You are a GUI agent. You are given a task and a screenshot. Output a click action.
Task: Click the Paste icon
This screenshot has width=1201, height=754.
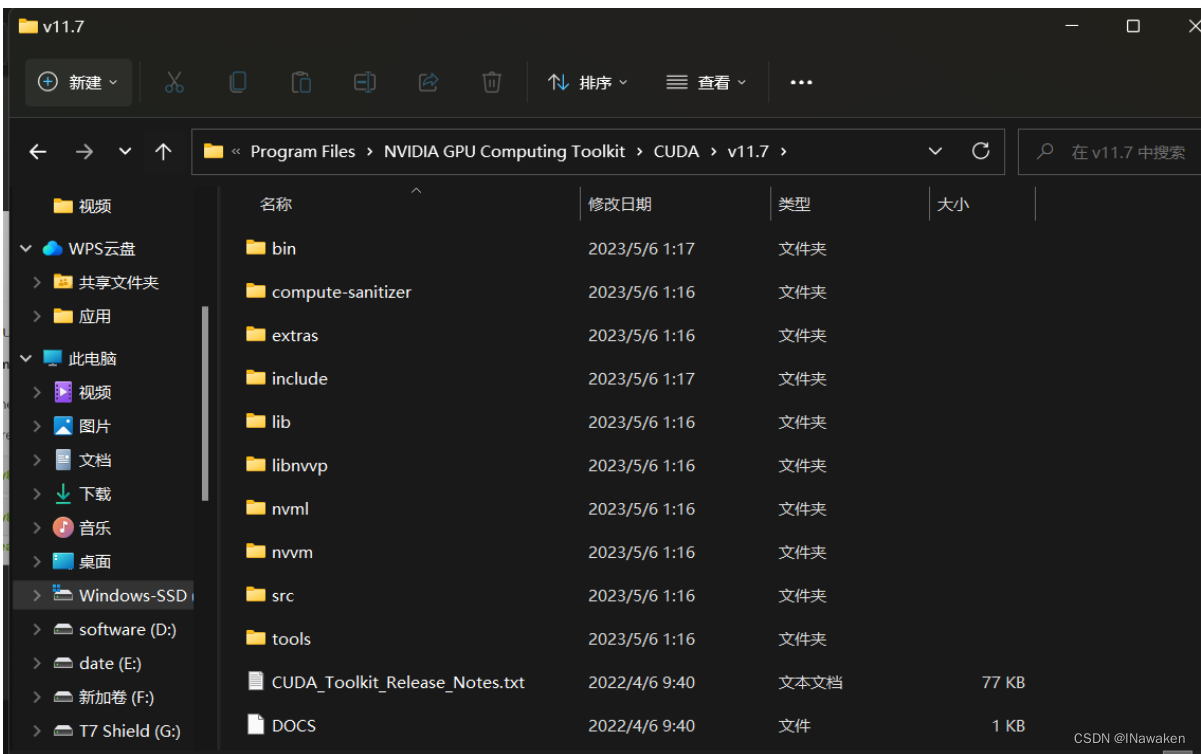301,83
